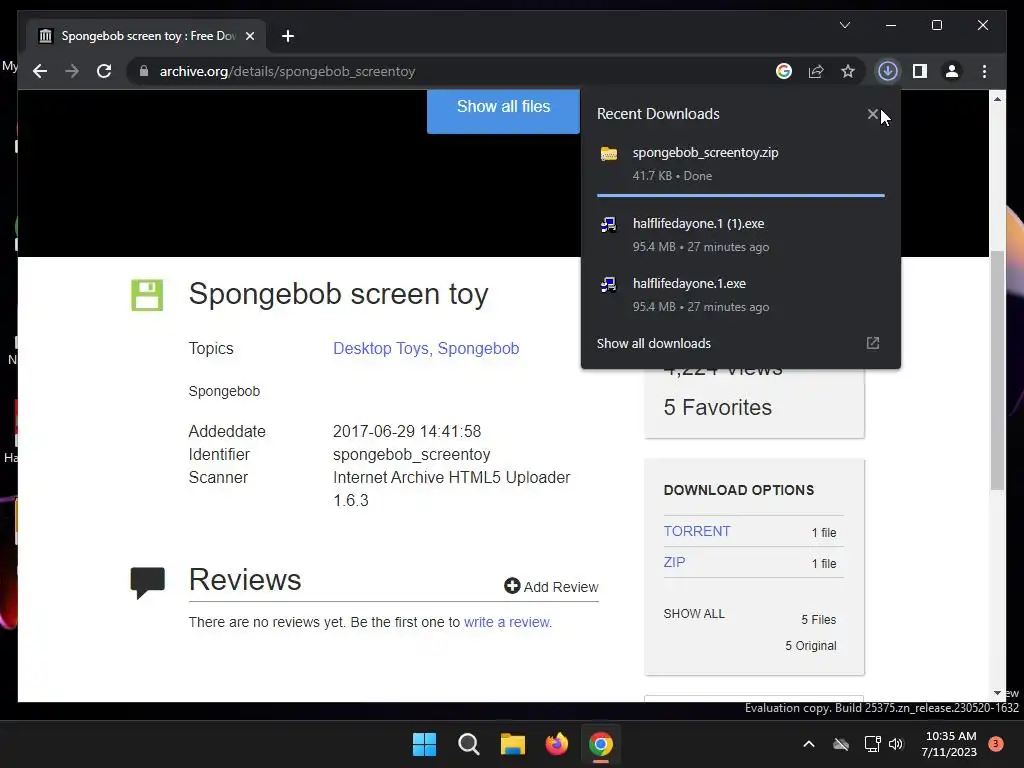Open Windows taskbar search
The width and height of the screenshot is (1024, 768).
tap(468, 744)
